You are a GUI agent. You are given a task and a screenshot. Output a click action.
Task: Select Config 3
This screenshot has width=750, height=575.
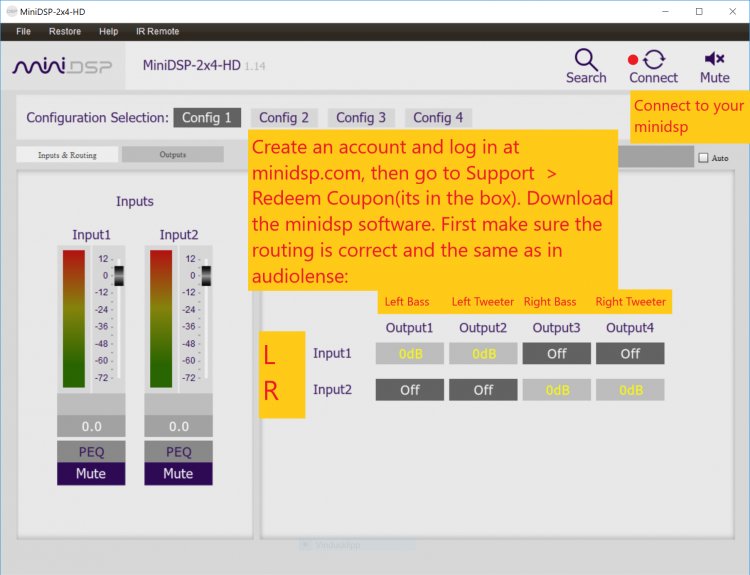click(x=361, y=118)
